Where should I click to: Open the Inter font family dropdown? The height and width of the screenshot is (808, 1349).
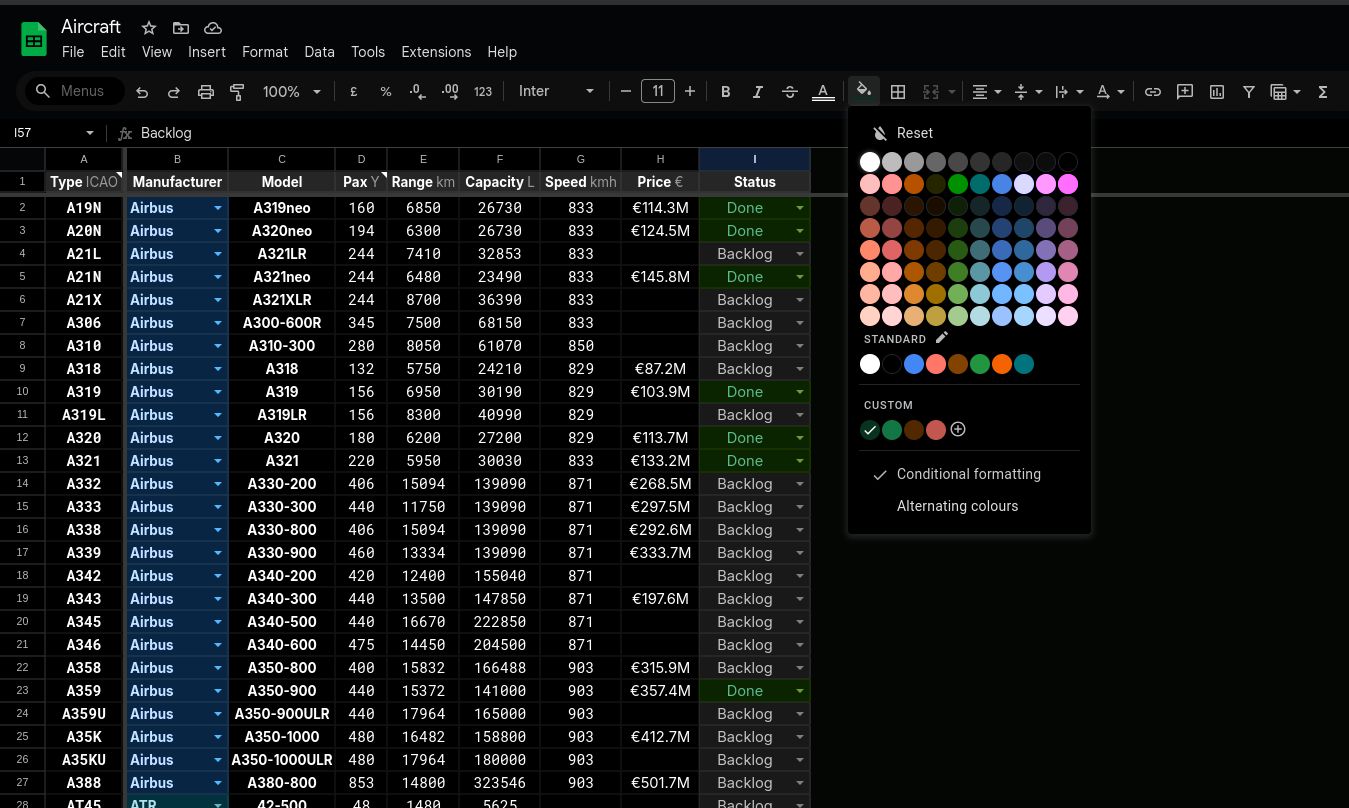(556, 92)
